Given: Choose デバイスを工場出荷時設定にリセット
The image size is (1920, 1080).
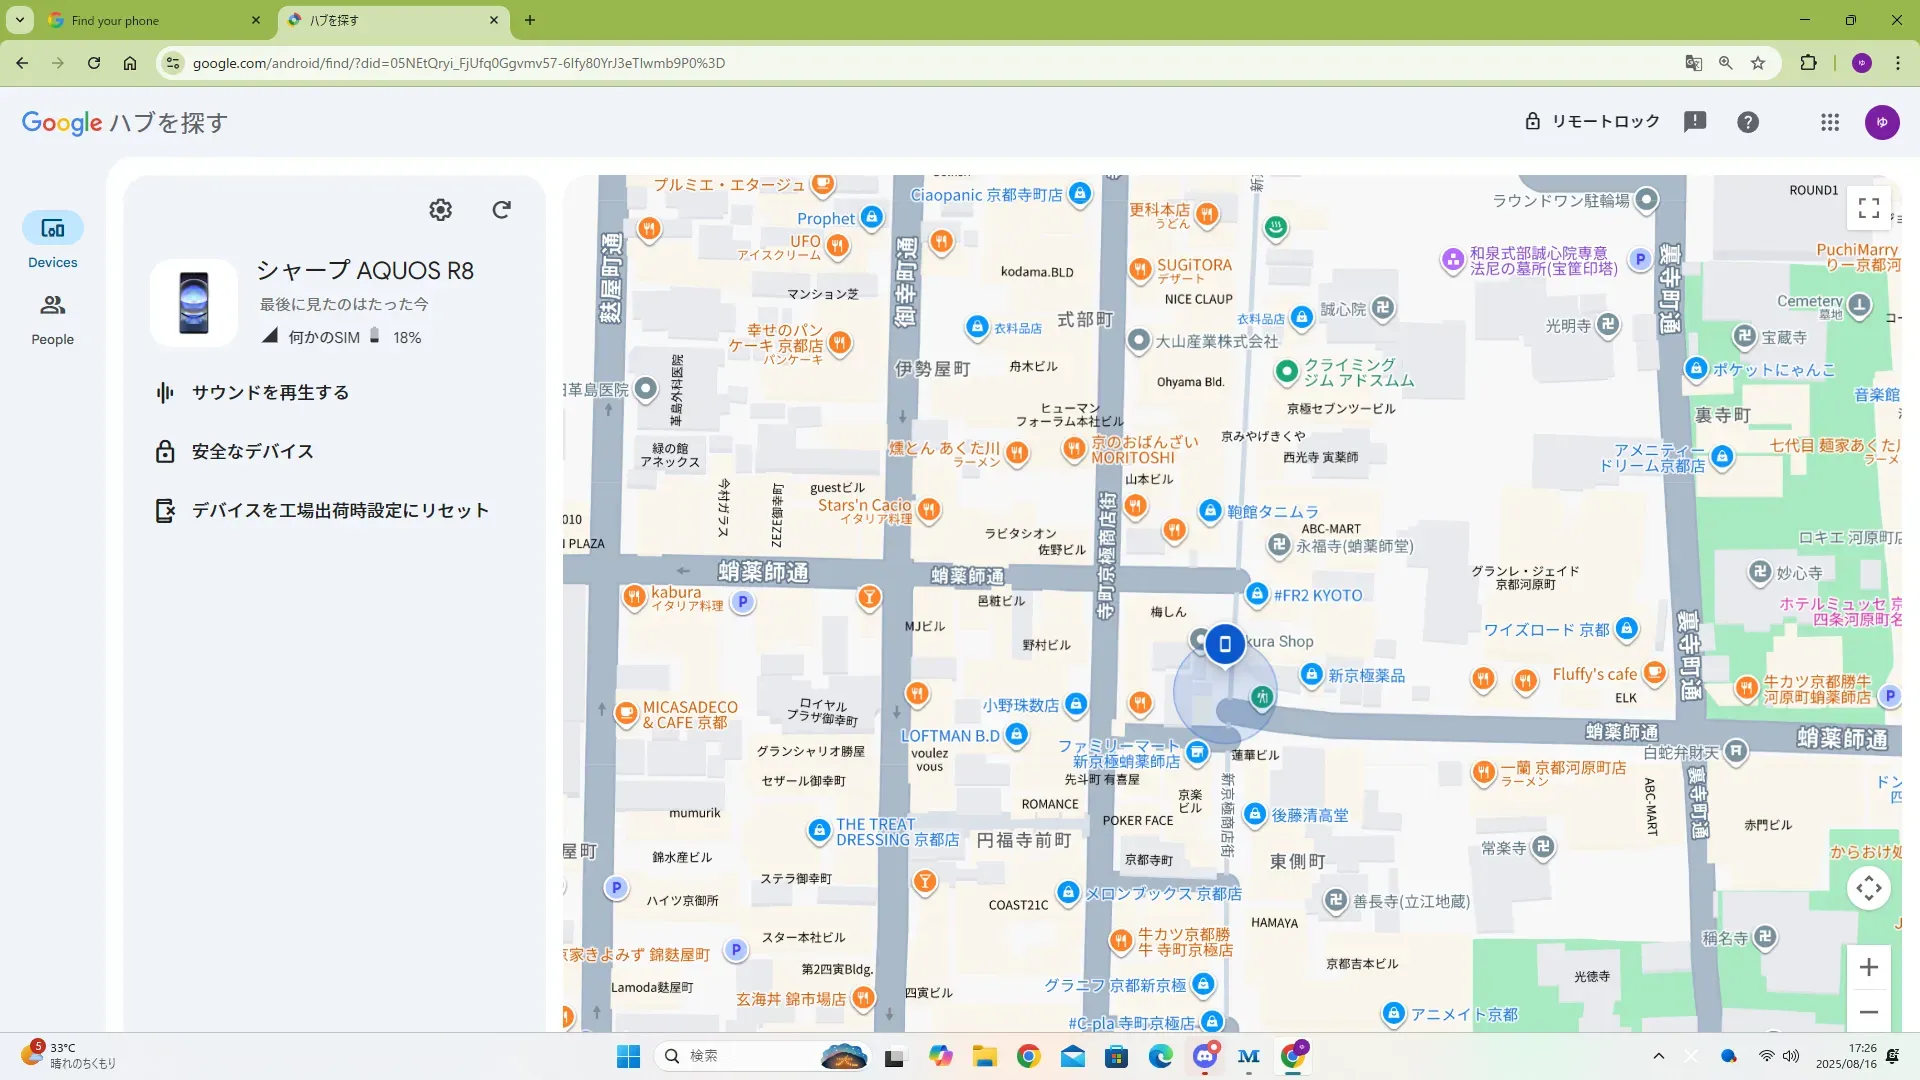Looking at the screenshot, I should [x=340, y=511].
